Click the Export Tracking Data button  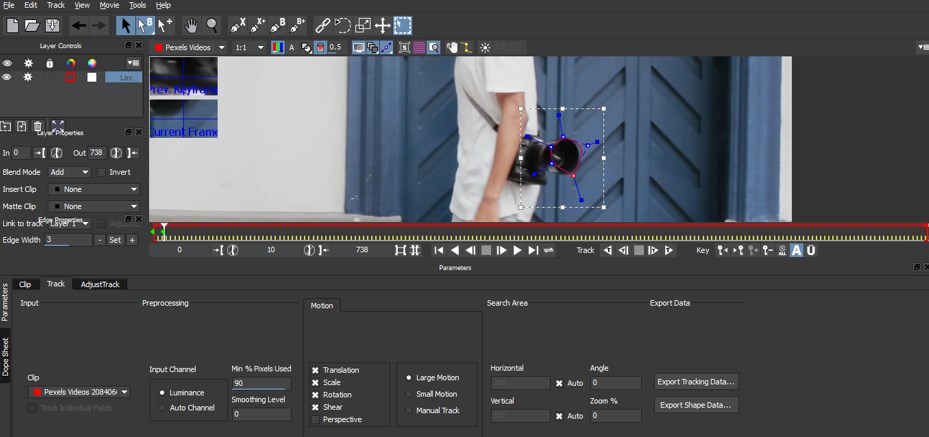pos(696,382)
